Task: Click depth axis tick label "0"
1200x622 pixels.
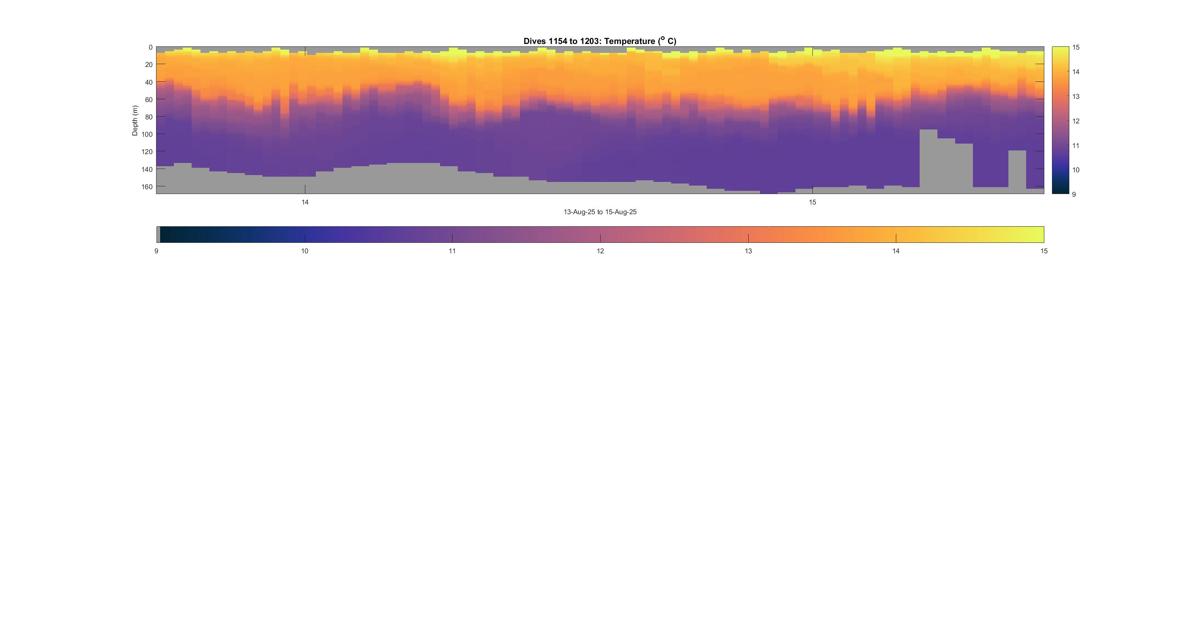Action: (150, 47)
